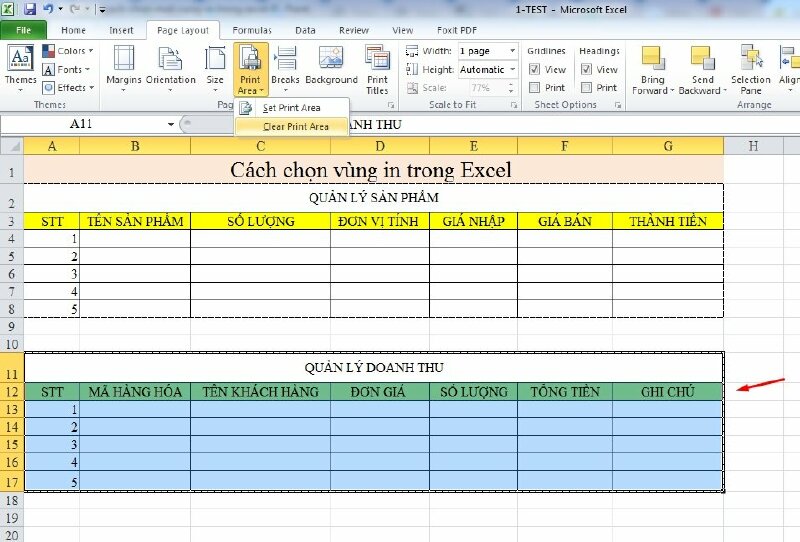Click the Save icon in quick access toolbar
800x542 pixels.
click(x=30, y=9)
